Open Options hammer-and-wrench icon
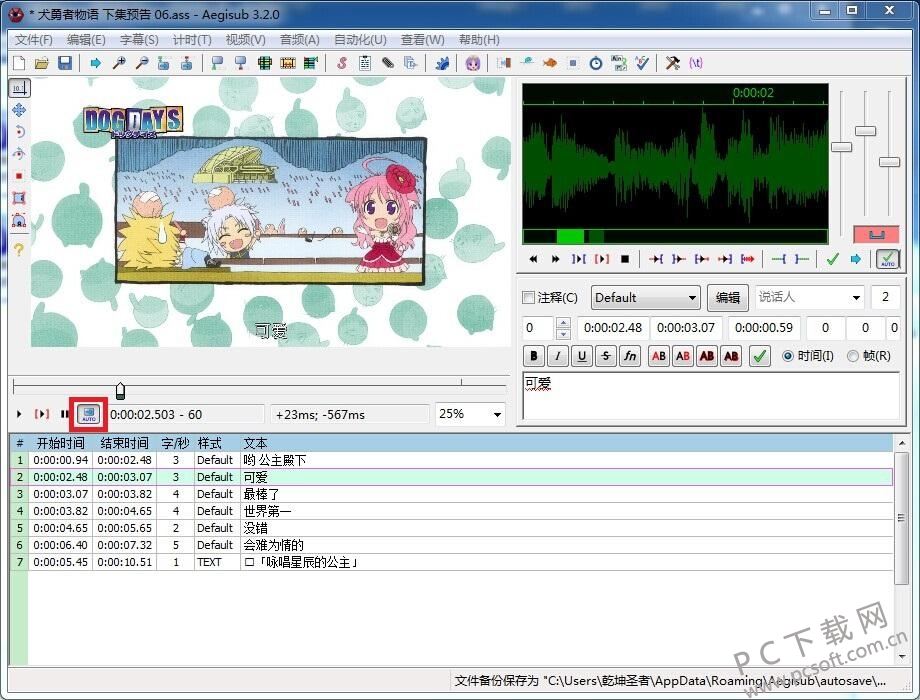Screen dimensions: 920x700 coord(672,63)
